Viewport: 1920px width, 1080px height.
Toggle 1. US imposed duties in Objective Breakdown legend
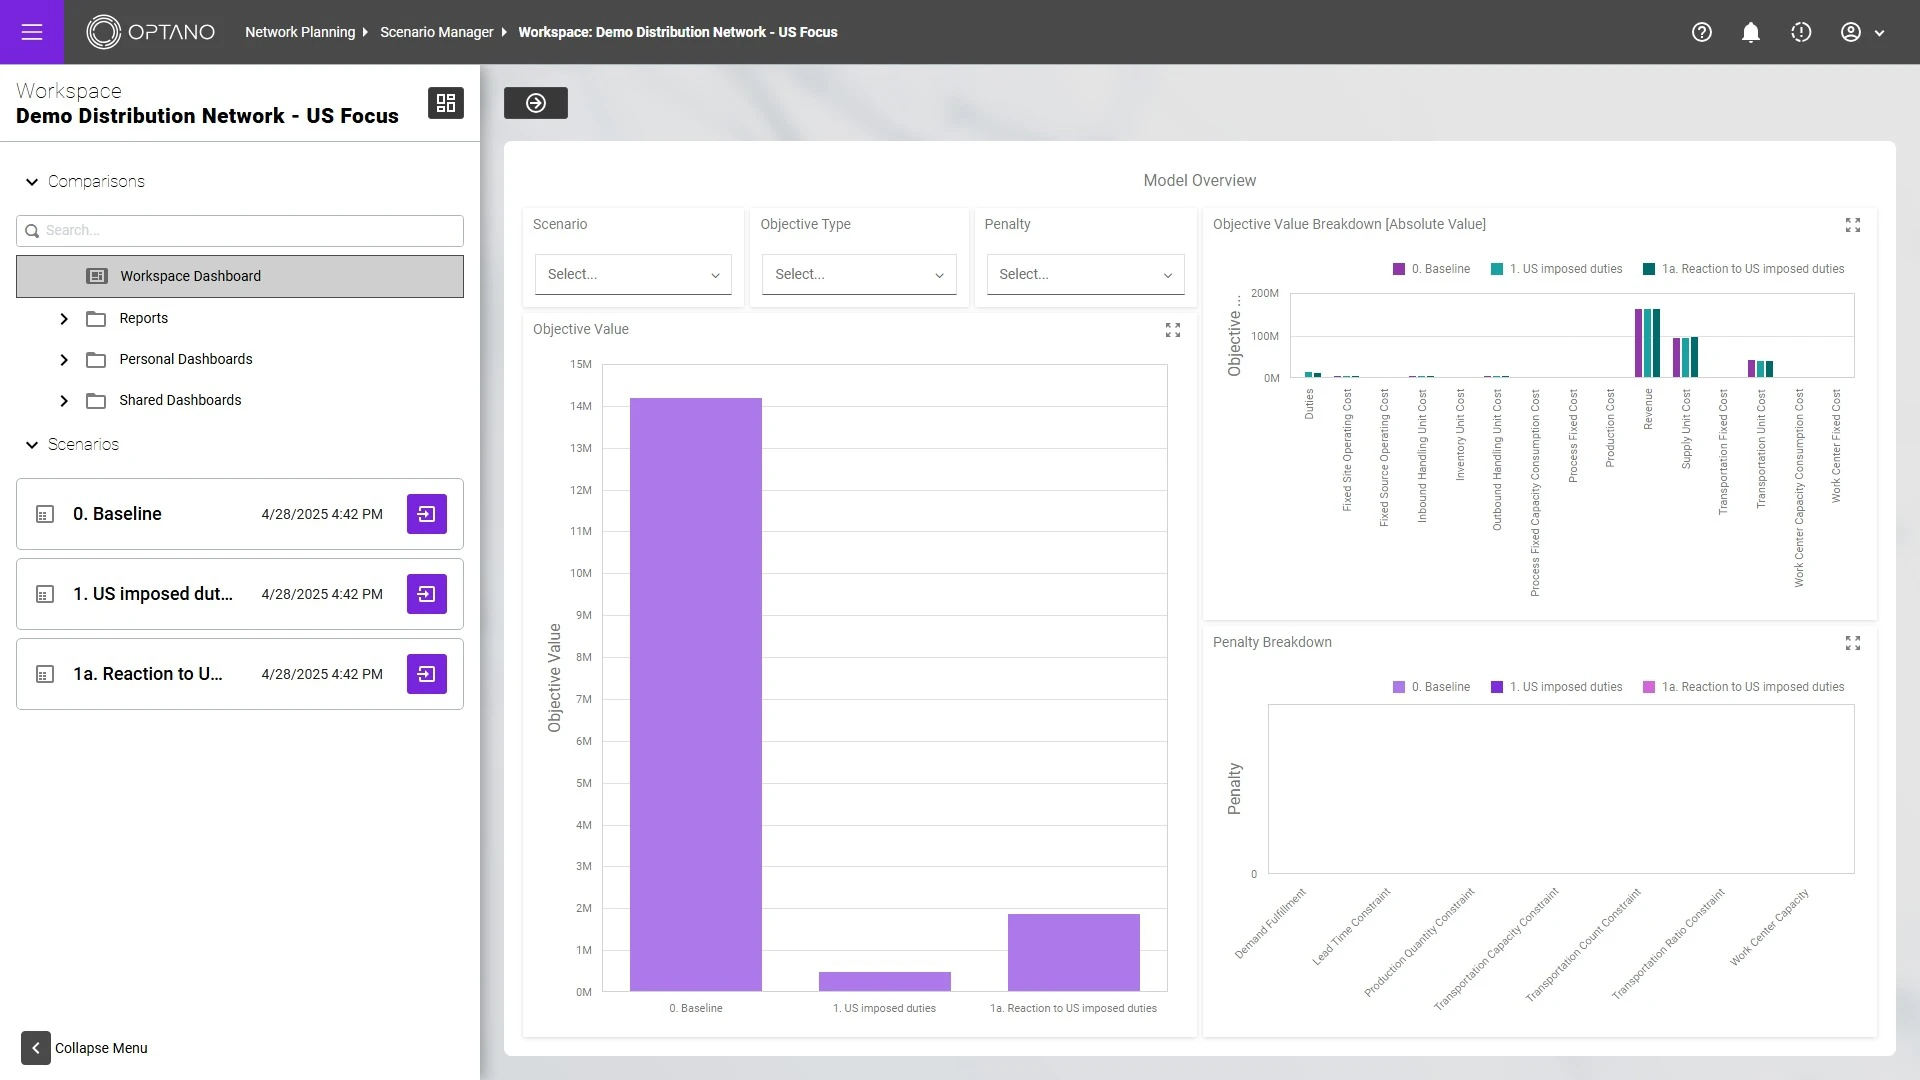pos(1556,269)
